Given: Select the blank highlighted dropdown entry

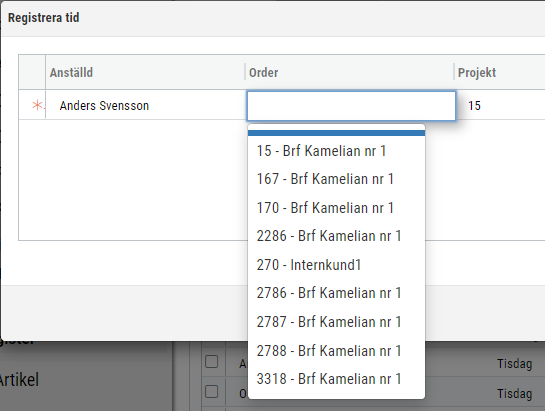Looking at the screenshot, I should (x=336, y=133).
